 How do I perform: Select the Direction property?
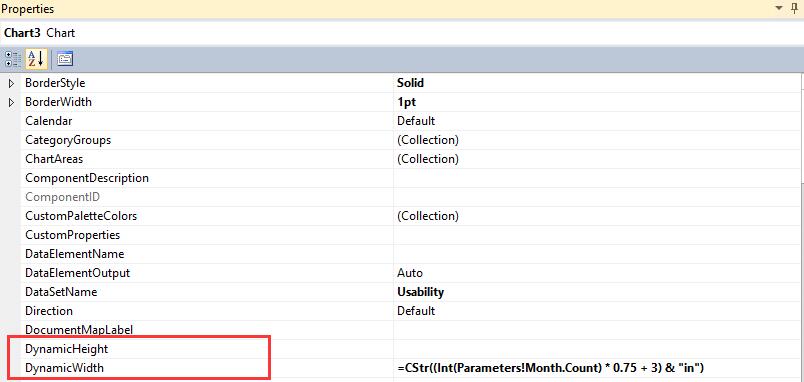[x=49, y=311]
